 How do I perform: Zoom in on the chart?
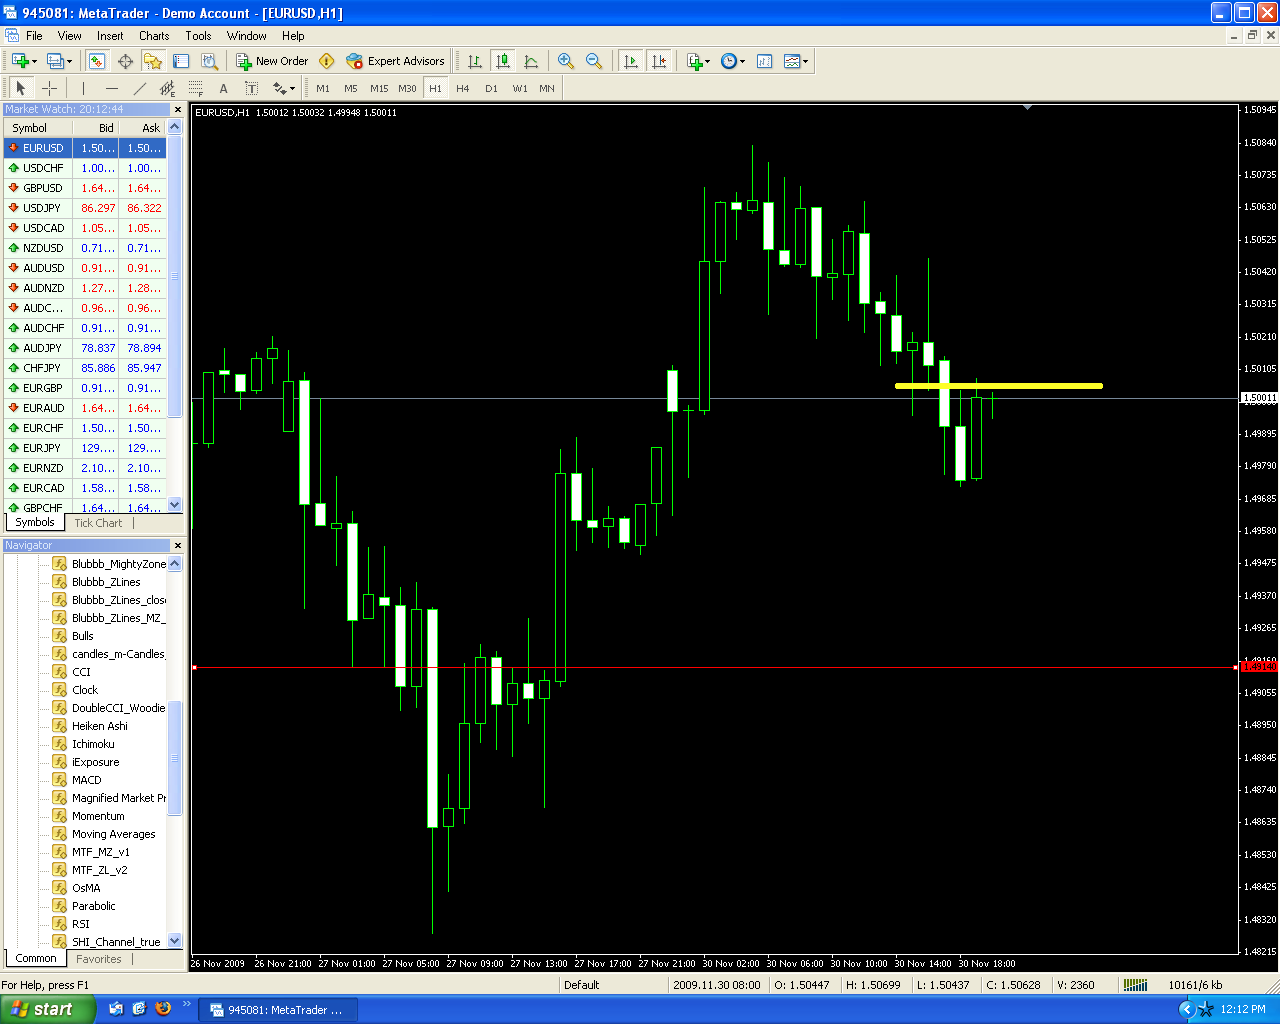click(x=566, y=61)
